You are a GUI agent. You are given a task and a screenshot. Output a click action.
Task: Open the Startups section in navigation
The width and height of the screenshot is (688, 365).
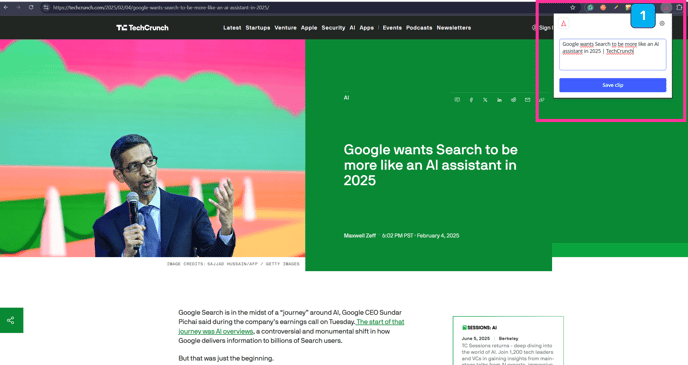click(258, 28)
